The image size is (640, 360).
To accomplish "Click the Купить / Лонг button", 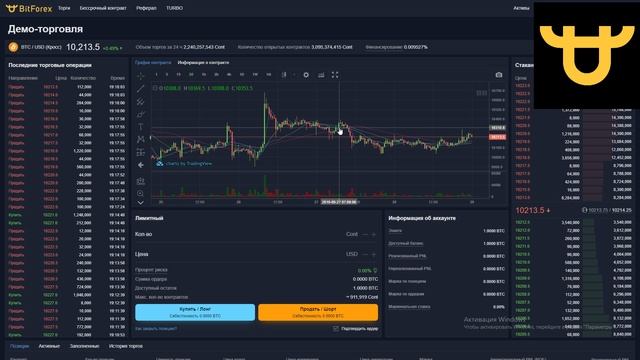I will [x=195, y=312].
